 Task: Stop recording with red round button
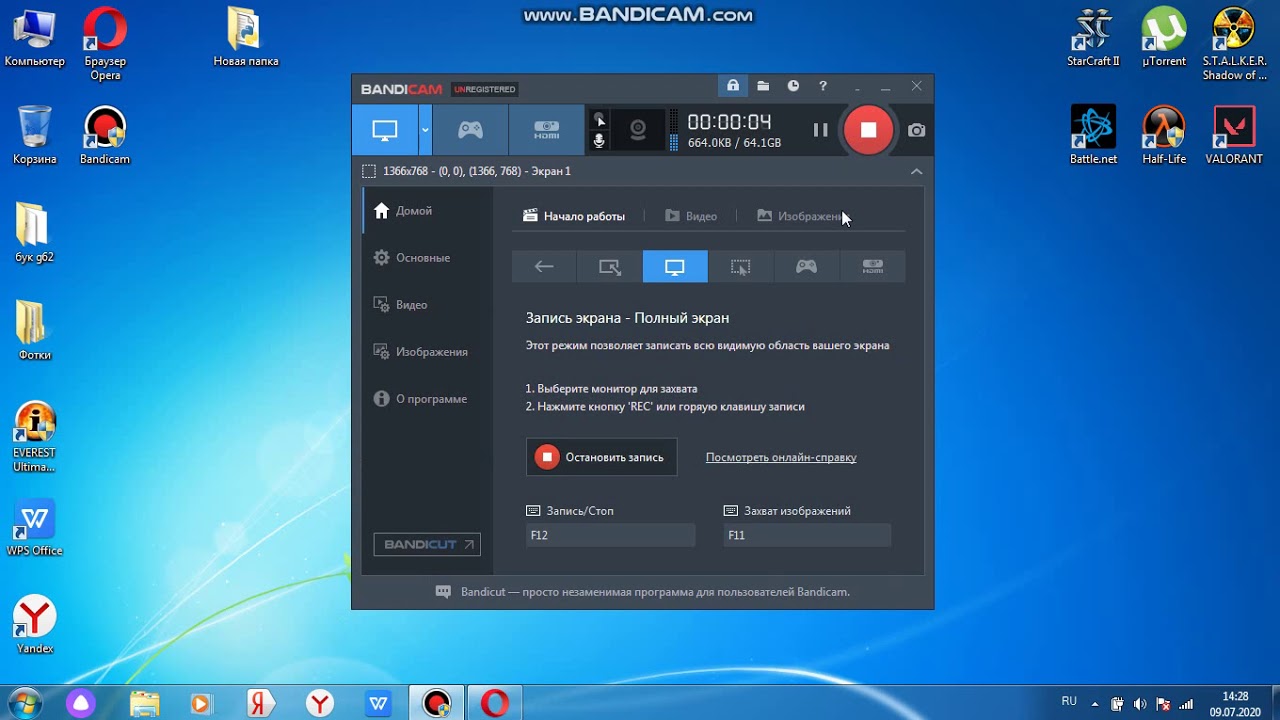868,130
